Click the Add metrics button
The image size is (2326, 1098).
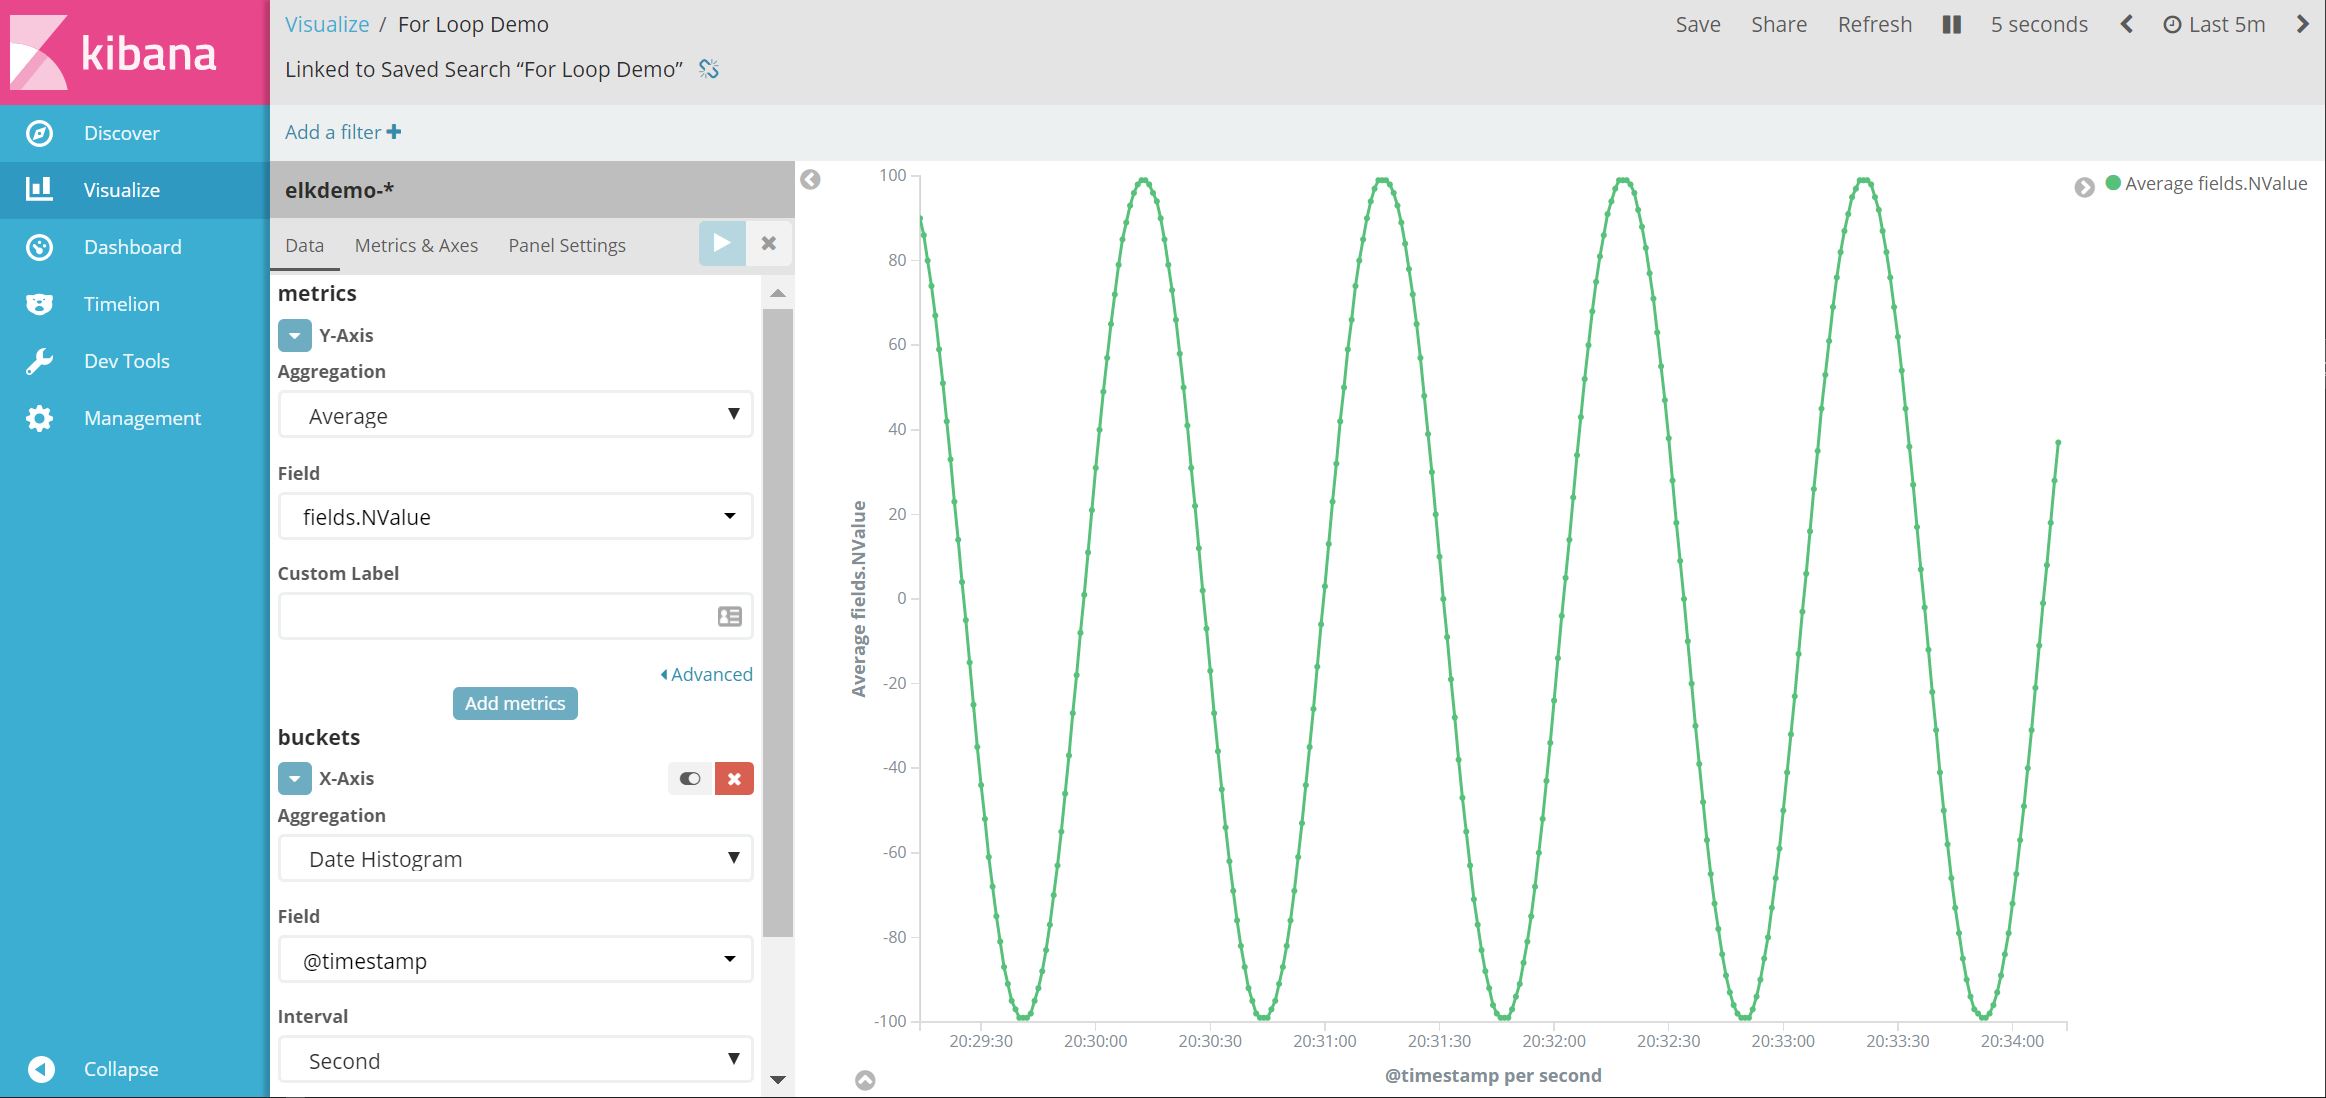click(514, 703)
